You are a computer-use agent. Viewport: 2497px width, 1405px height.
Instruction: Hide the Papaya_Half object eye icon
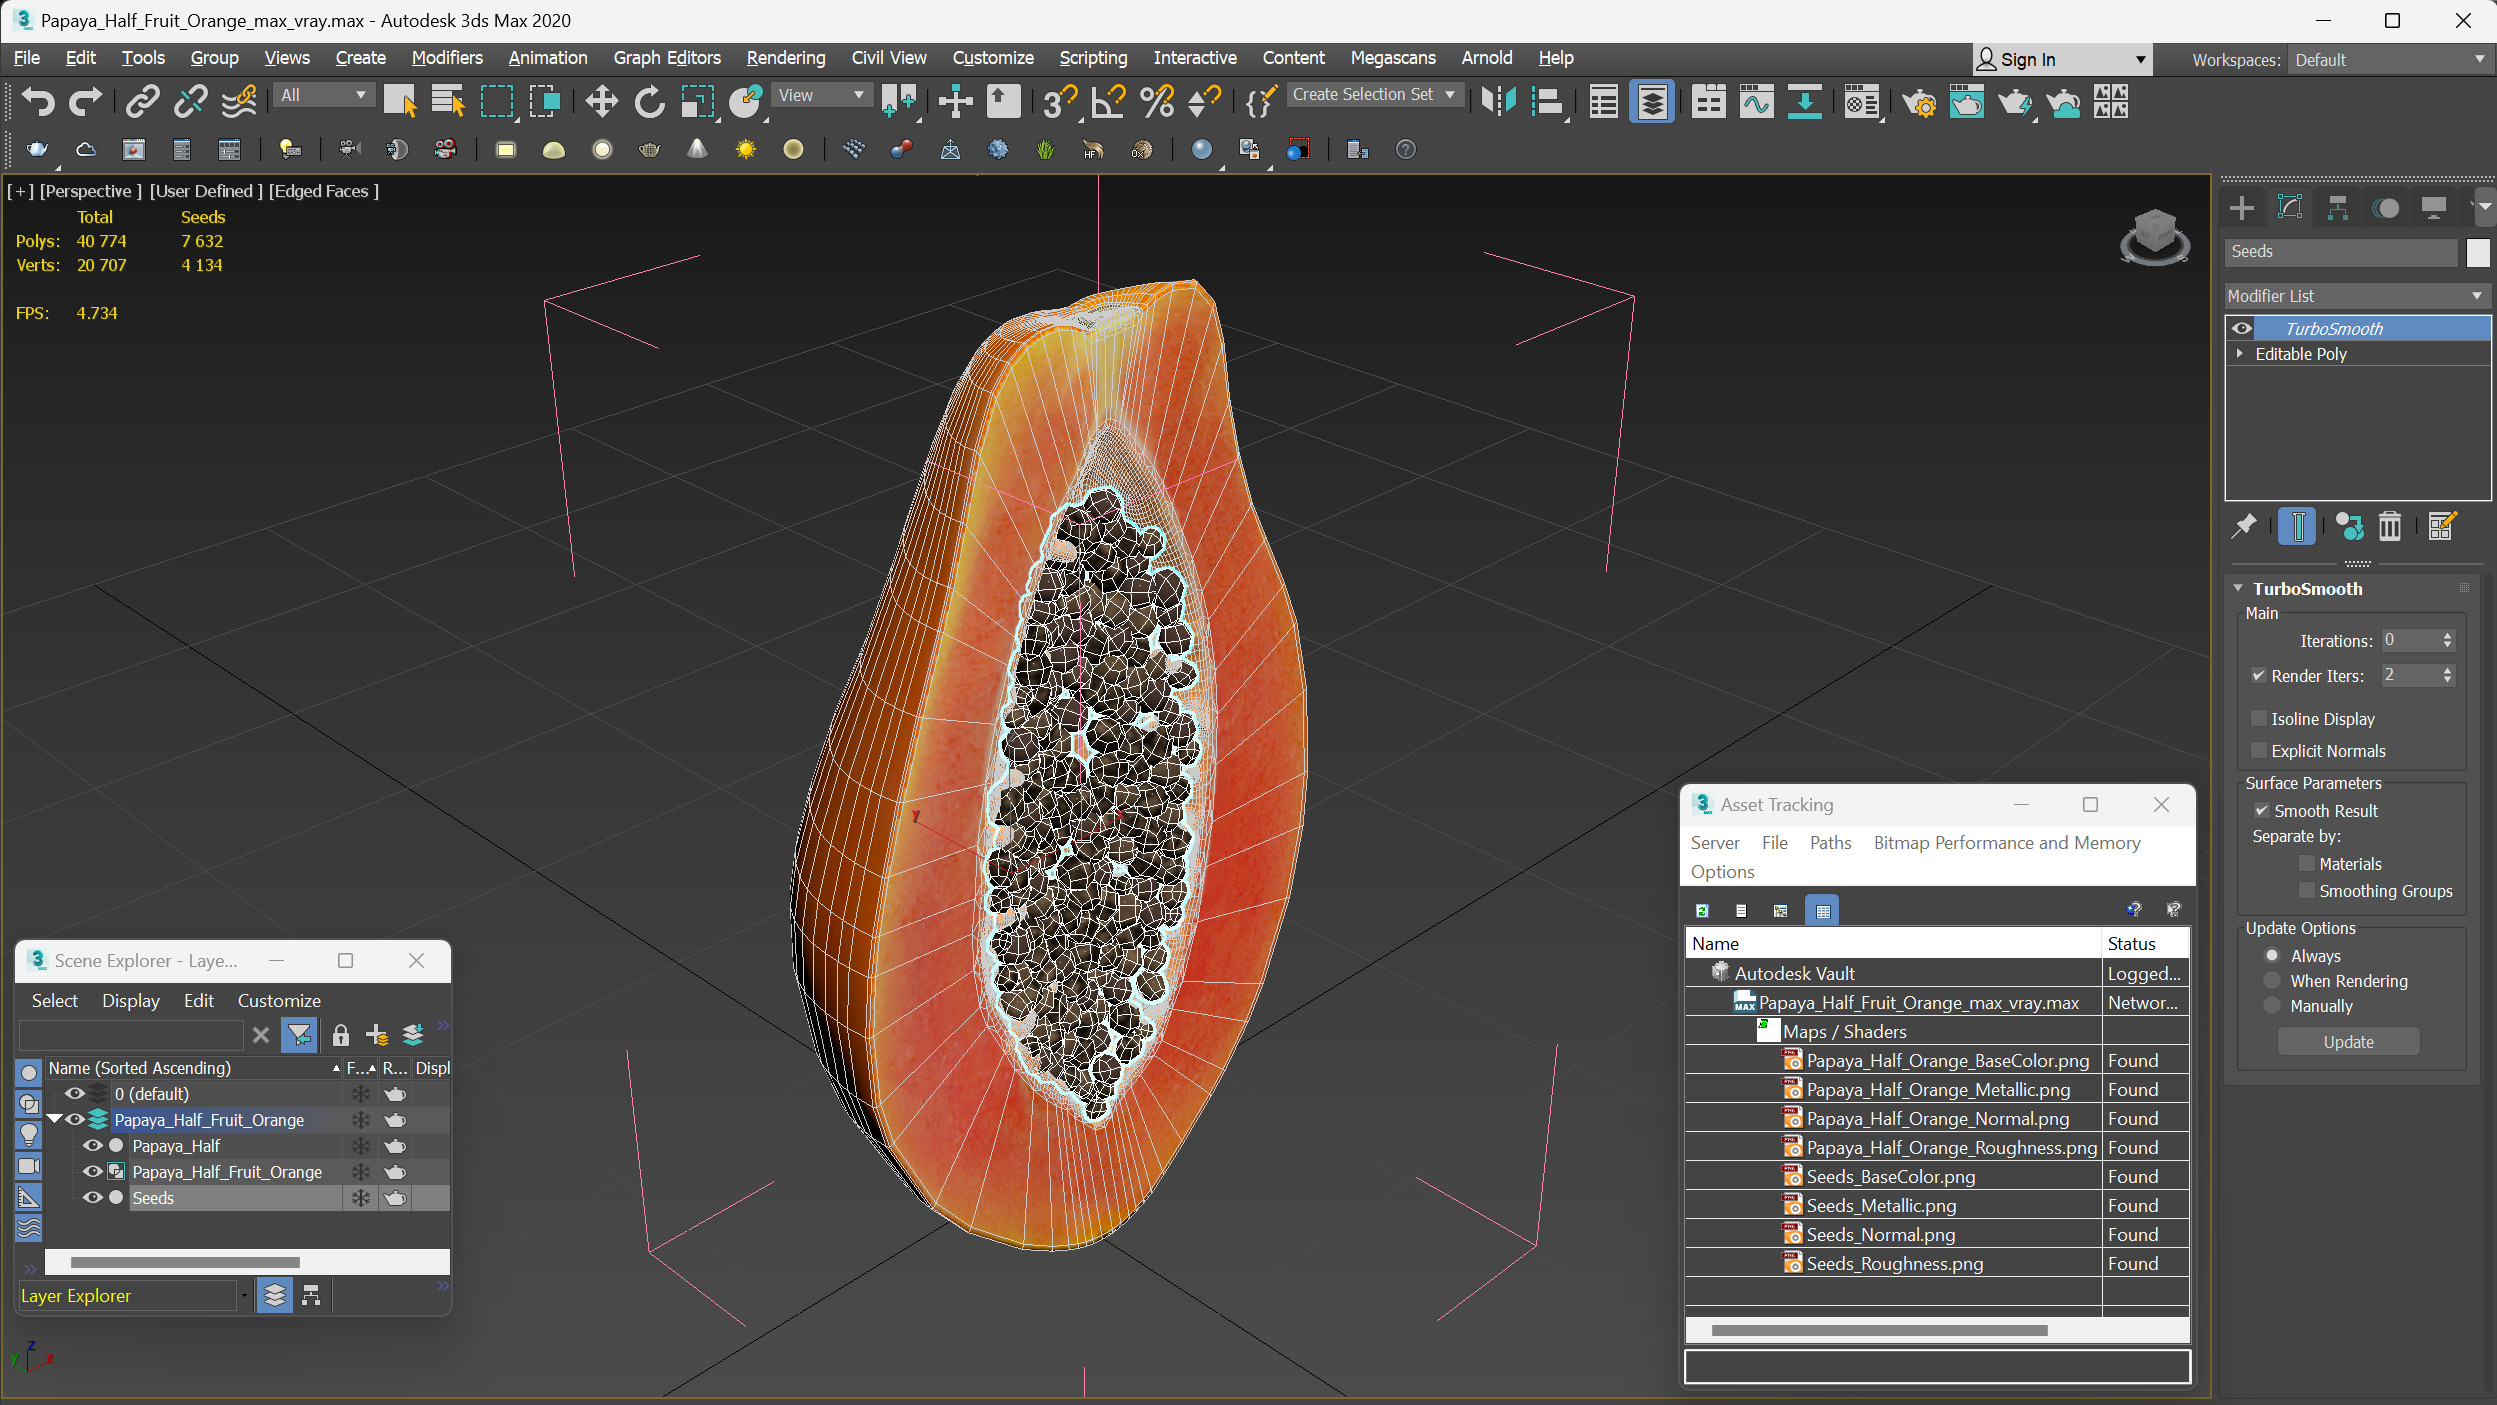tap(92, 1146)
